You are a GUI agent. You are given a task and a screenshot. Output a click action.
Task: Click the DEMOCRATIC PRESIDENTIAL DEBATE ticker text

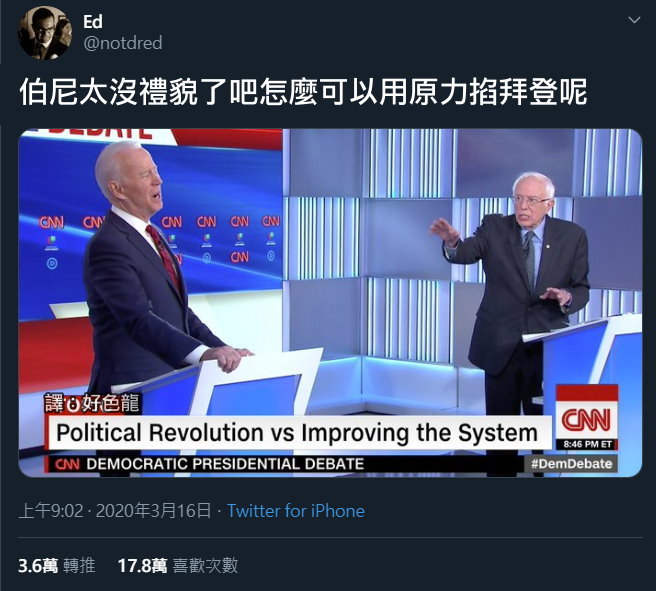tap(225, 464)
